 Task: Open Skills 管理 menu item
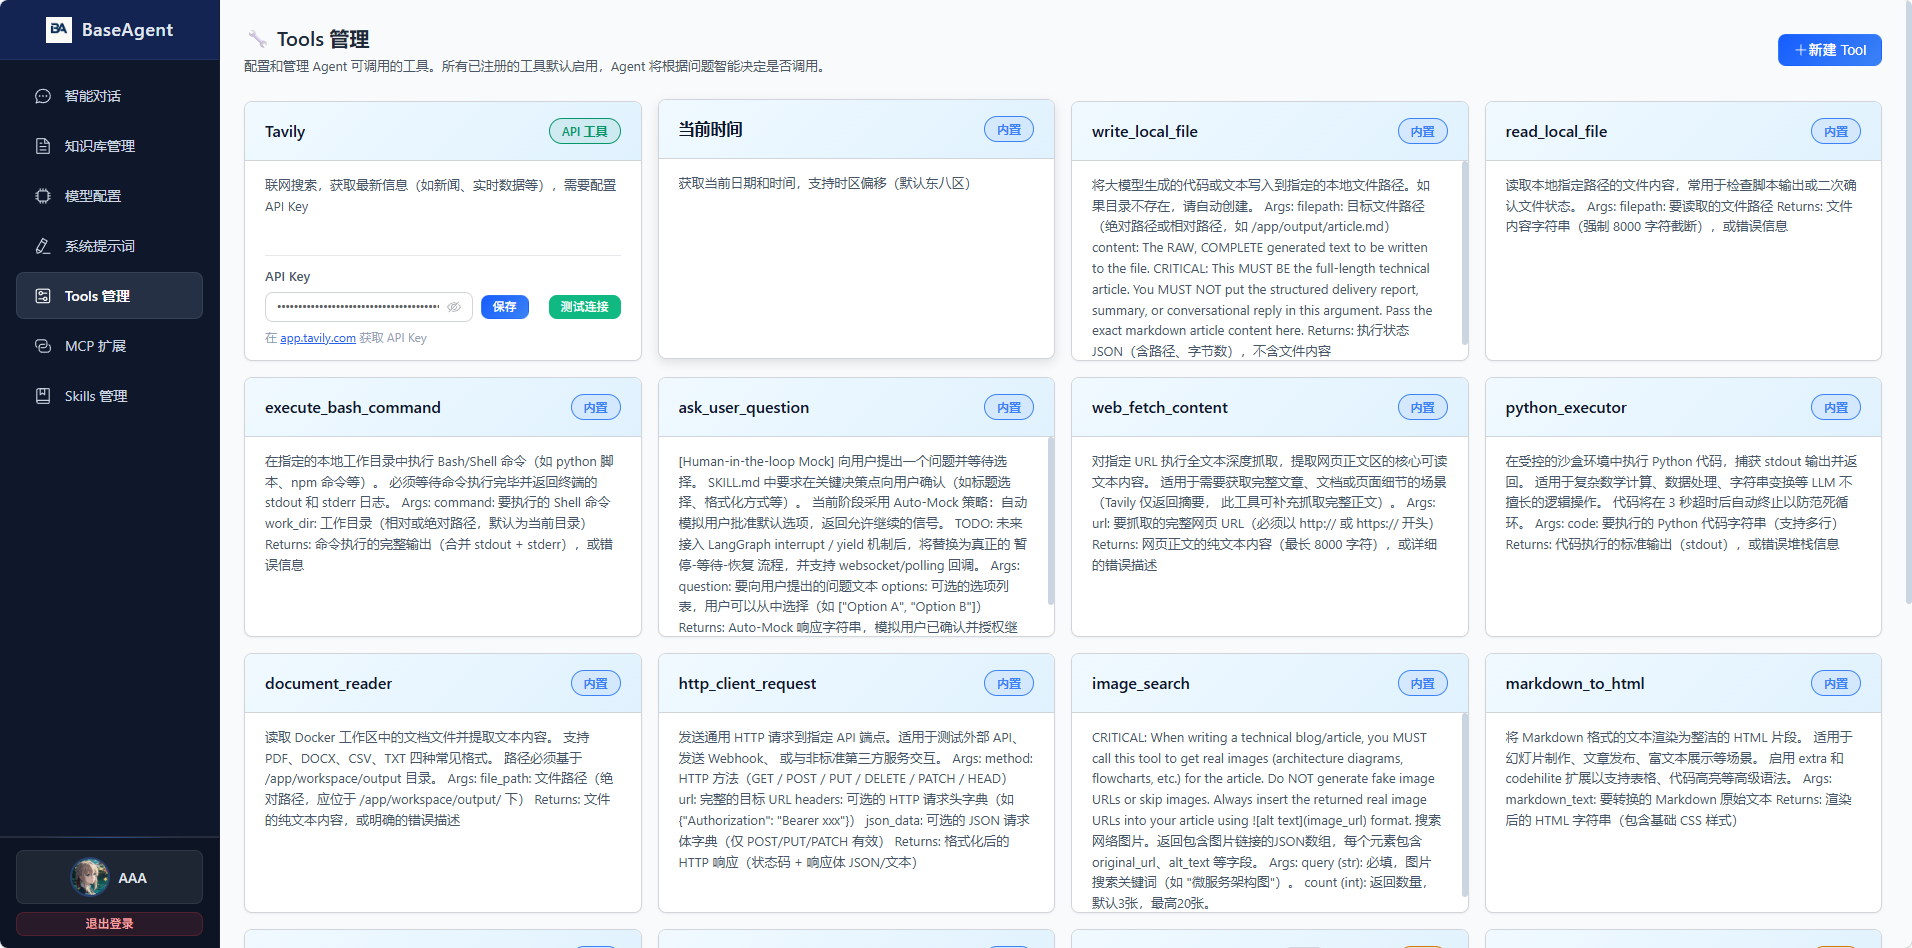pyautogui.click(x=110, y=396)
